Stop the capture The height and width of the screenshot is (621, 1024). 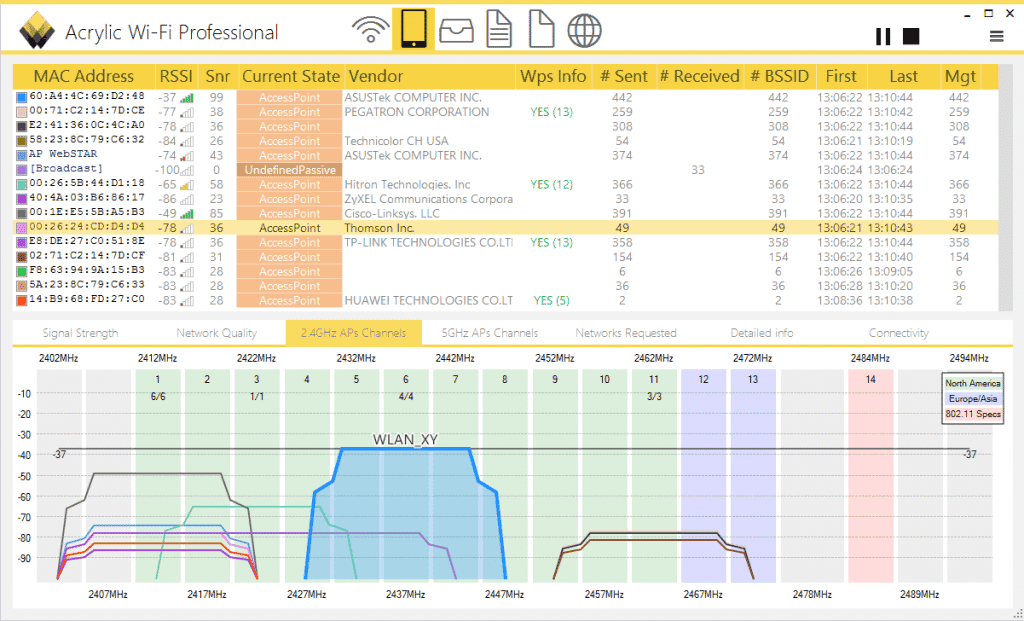point(911,37)
